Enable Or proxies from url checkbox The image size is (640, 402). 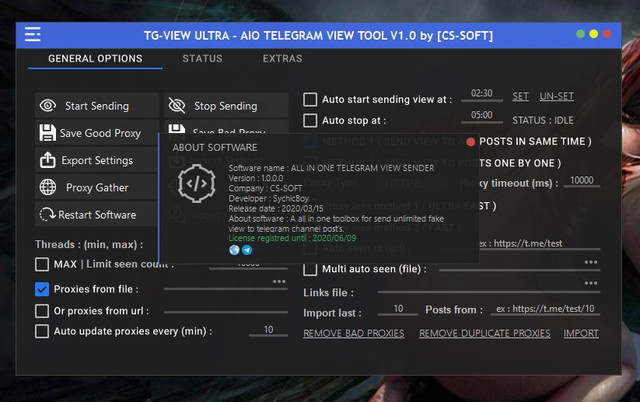point(42,311)
